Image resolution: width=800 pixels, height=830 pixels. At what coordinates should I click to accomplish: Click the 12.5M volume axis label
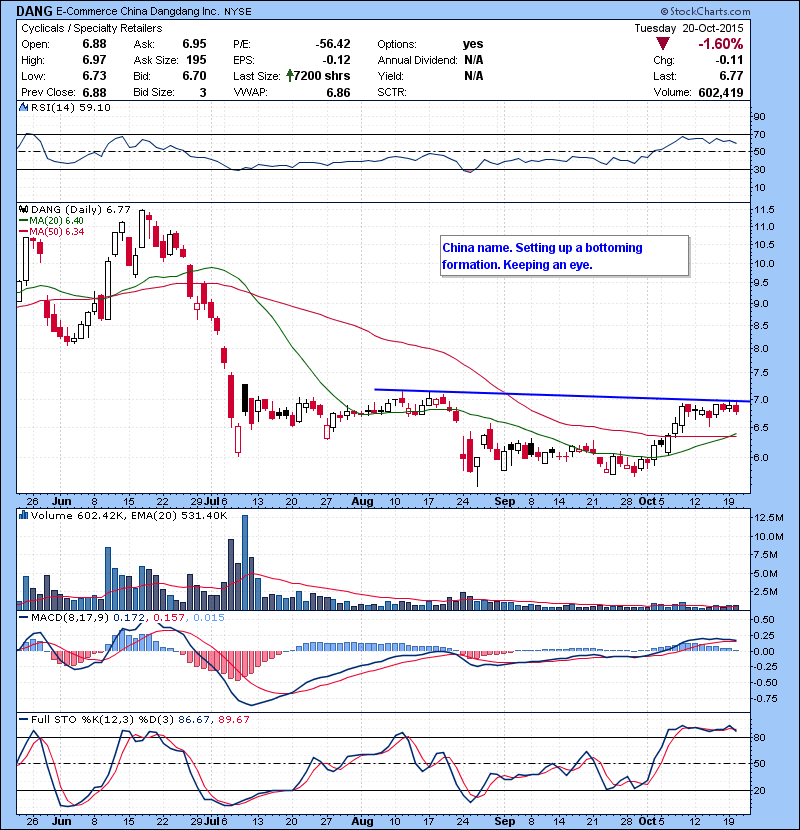click(x=768, y=517)
